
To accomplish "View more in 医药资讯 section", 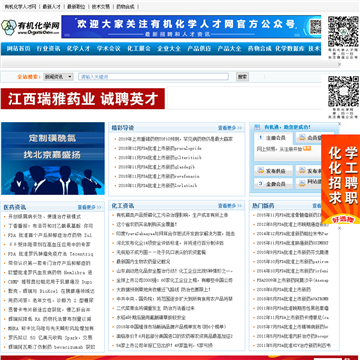I will tap(89, 207).
